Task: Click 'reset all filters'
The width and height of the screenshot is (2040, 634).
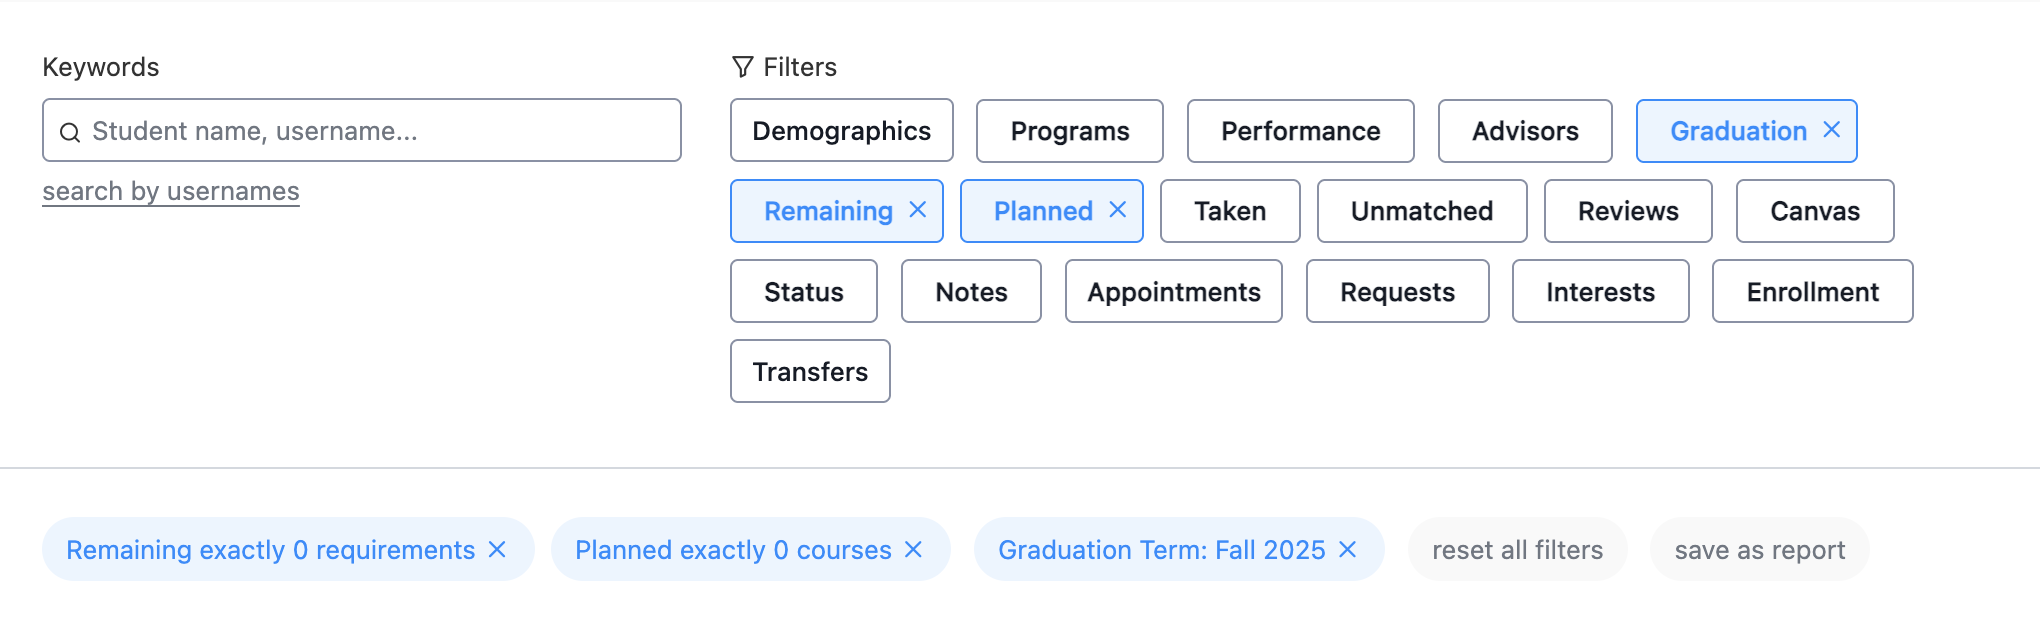Action: pos(1517,550)
